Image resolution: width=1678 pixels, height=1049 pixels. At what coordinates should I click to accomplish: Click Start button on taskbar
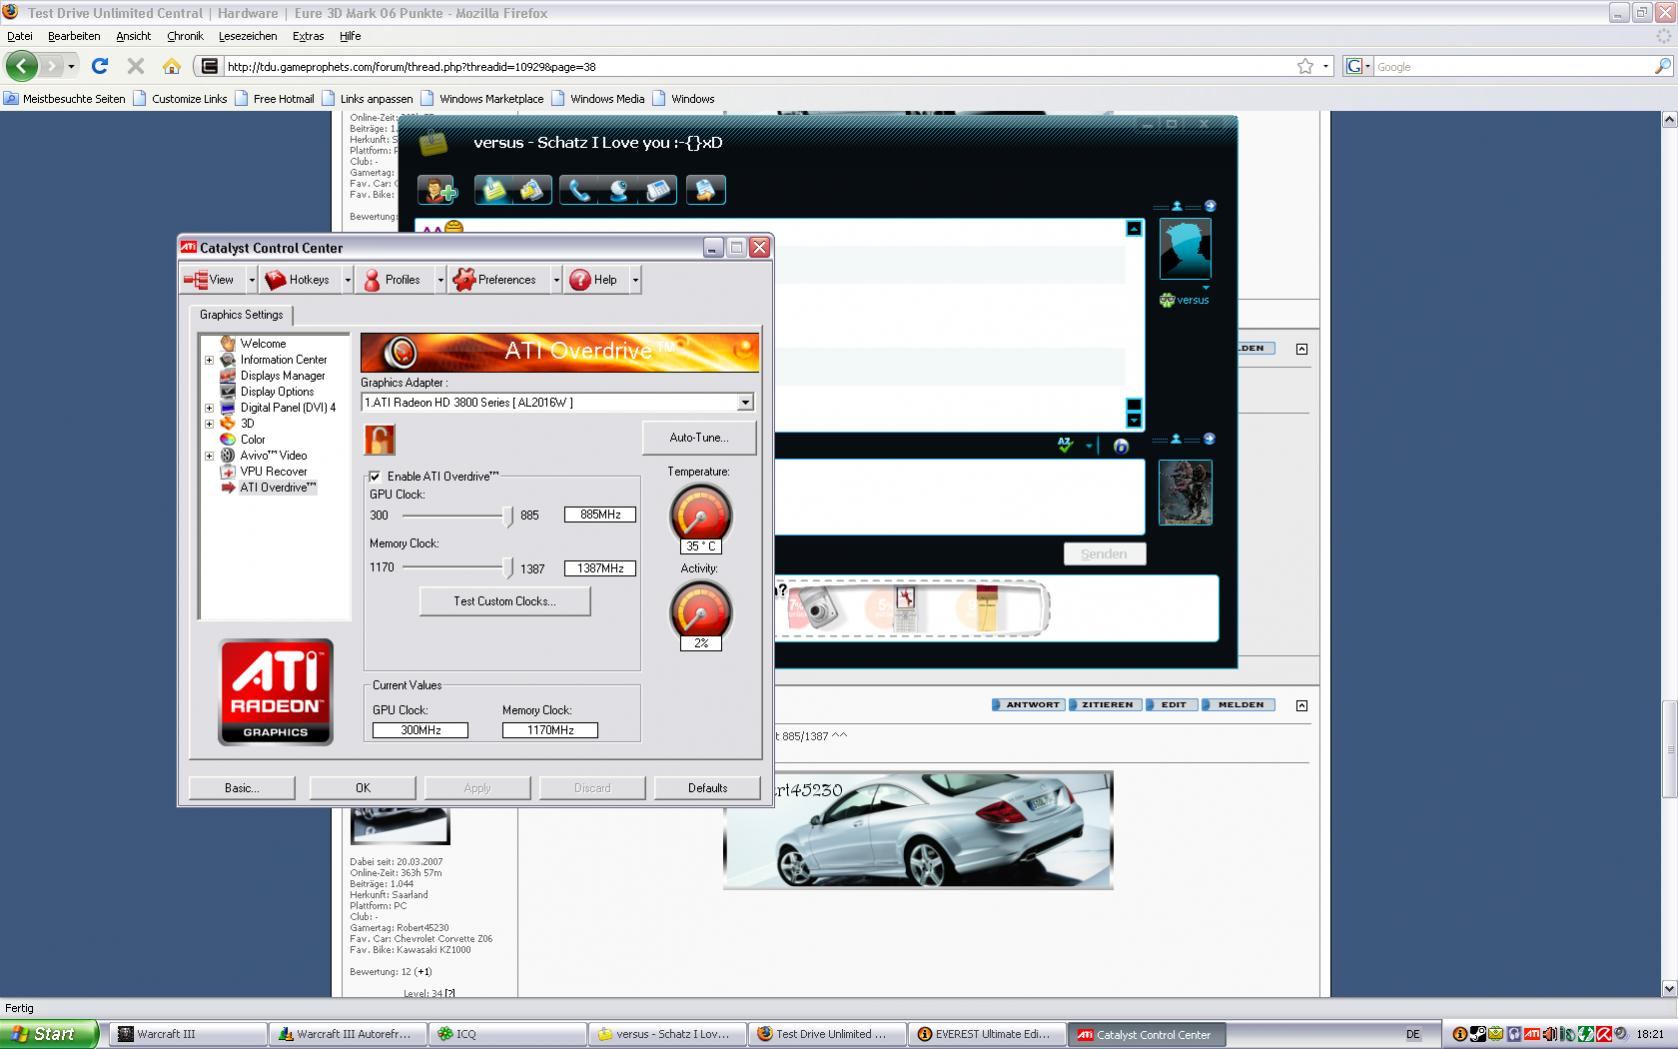49,1034
